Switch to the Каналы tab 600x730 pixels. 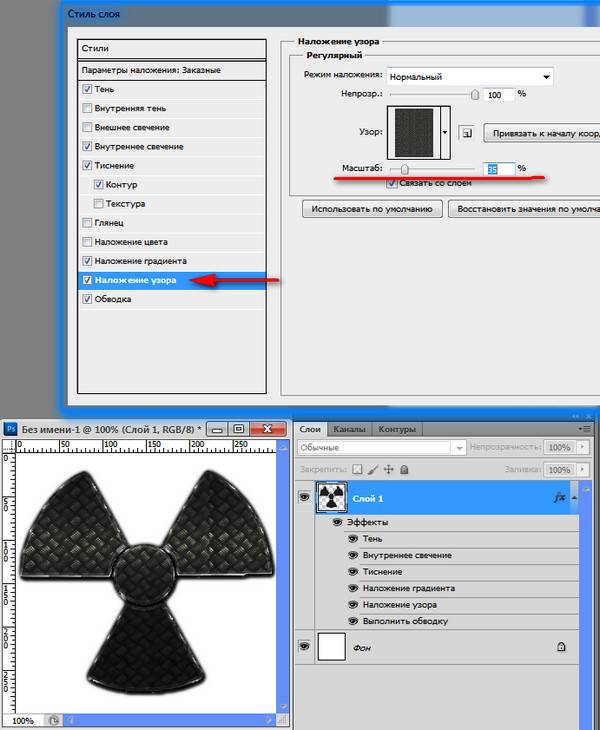coord(349,429)
